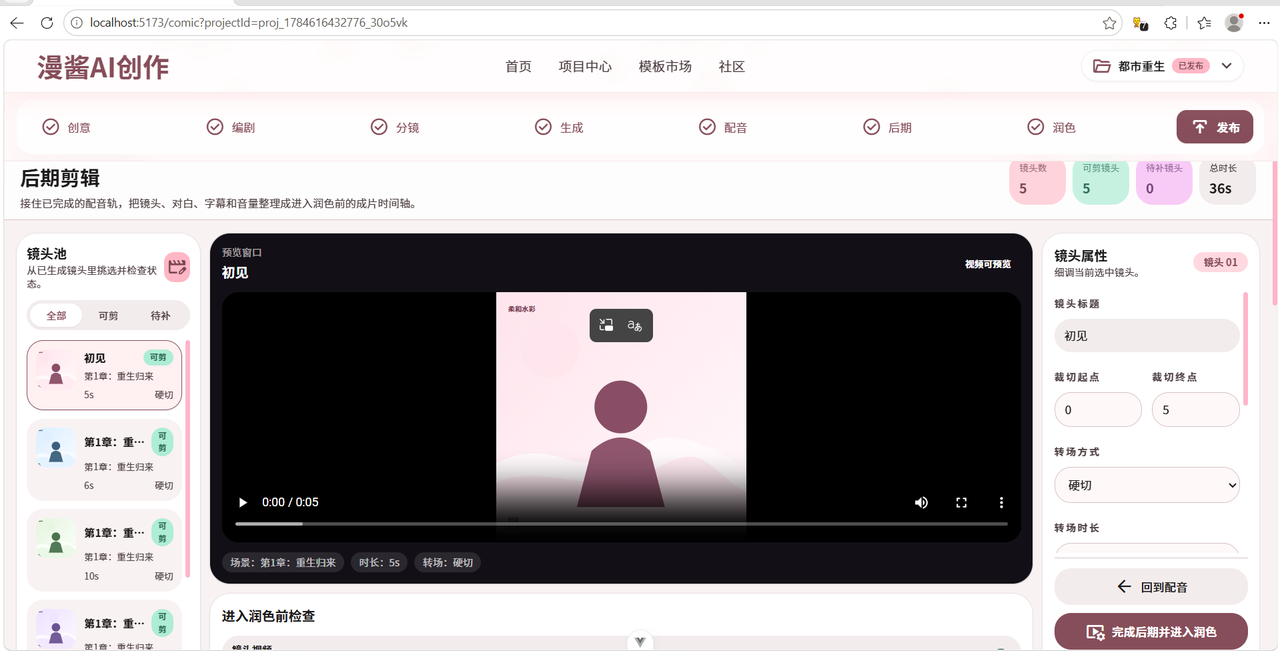Image resolution: width=1280 pixels, height=651 pixels.
Task: Open the 转场方式 硬切 dropdown
Action: pos(1147,485)
